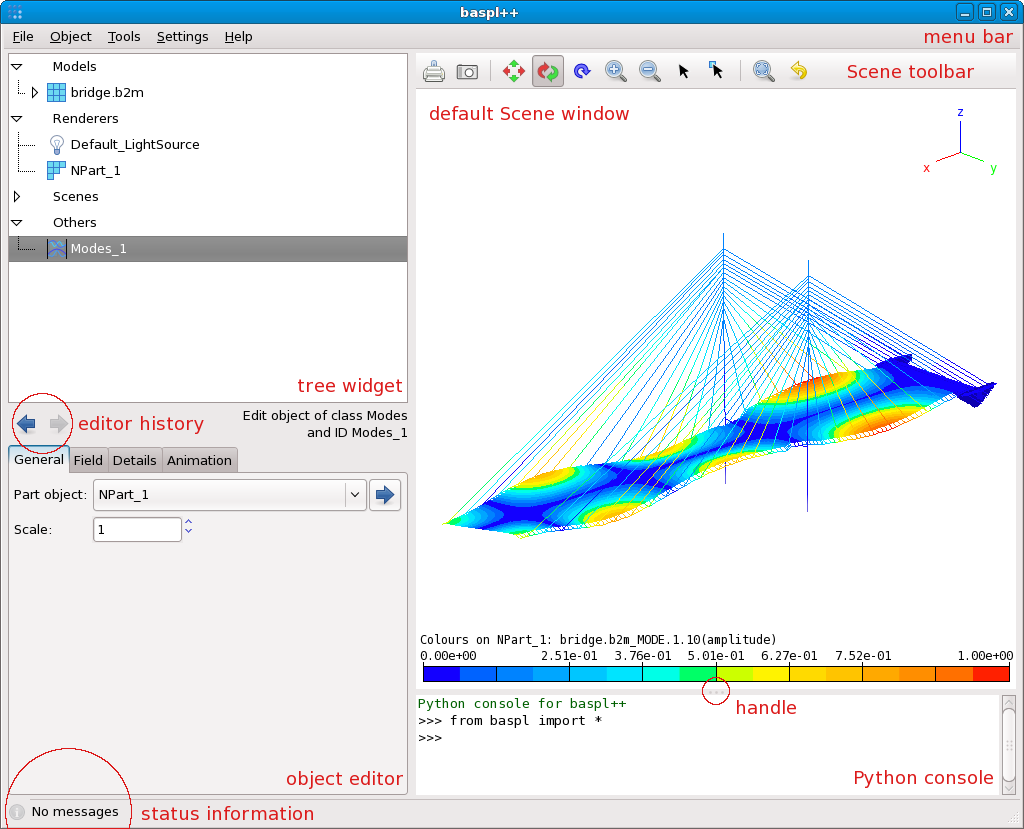The height and width of the screenshot is (829, 1024).
Task: Click the red end of colour scale
Action: [x=991, y=674]
